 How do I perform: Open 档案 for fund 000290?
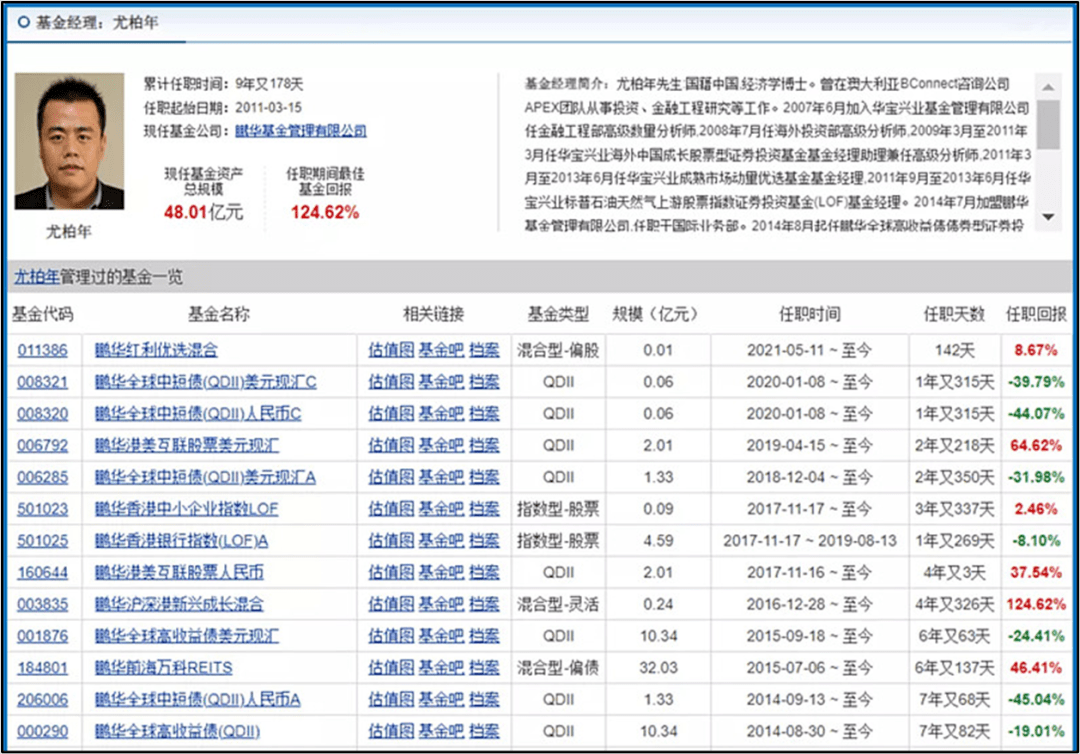[x=484, y=731]
